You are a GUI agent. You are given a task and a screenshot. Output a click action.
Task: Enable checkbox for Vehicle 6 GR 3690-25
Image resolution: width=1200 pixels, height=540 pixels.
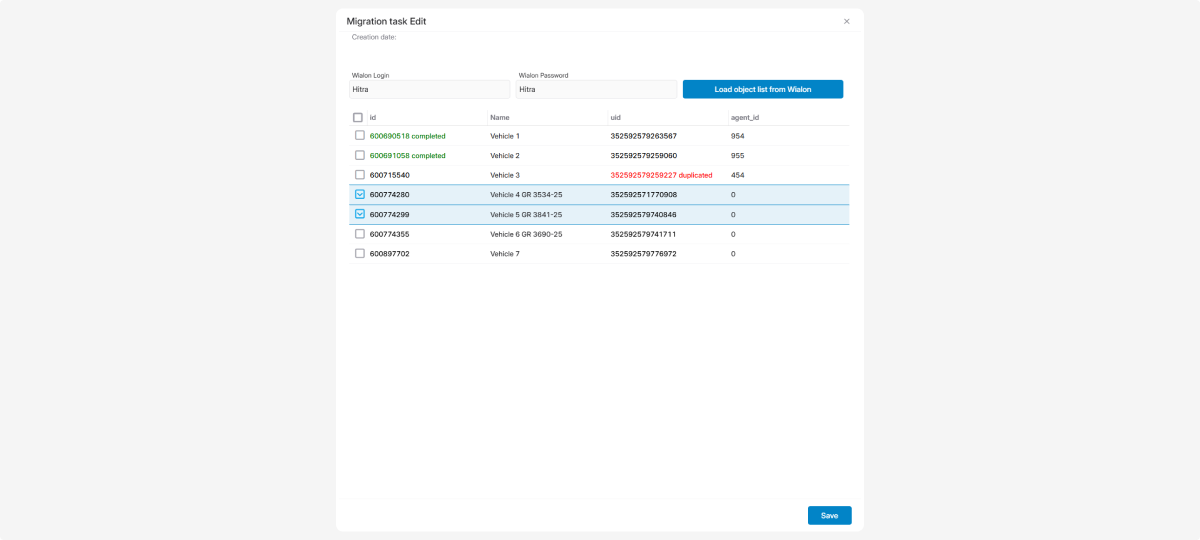click(x=360, y=234)
